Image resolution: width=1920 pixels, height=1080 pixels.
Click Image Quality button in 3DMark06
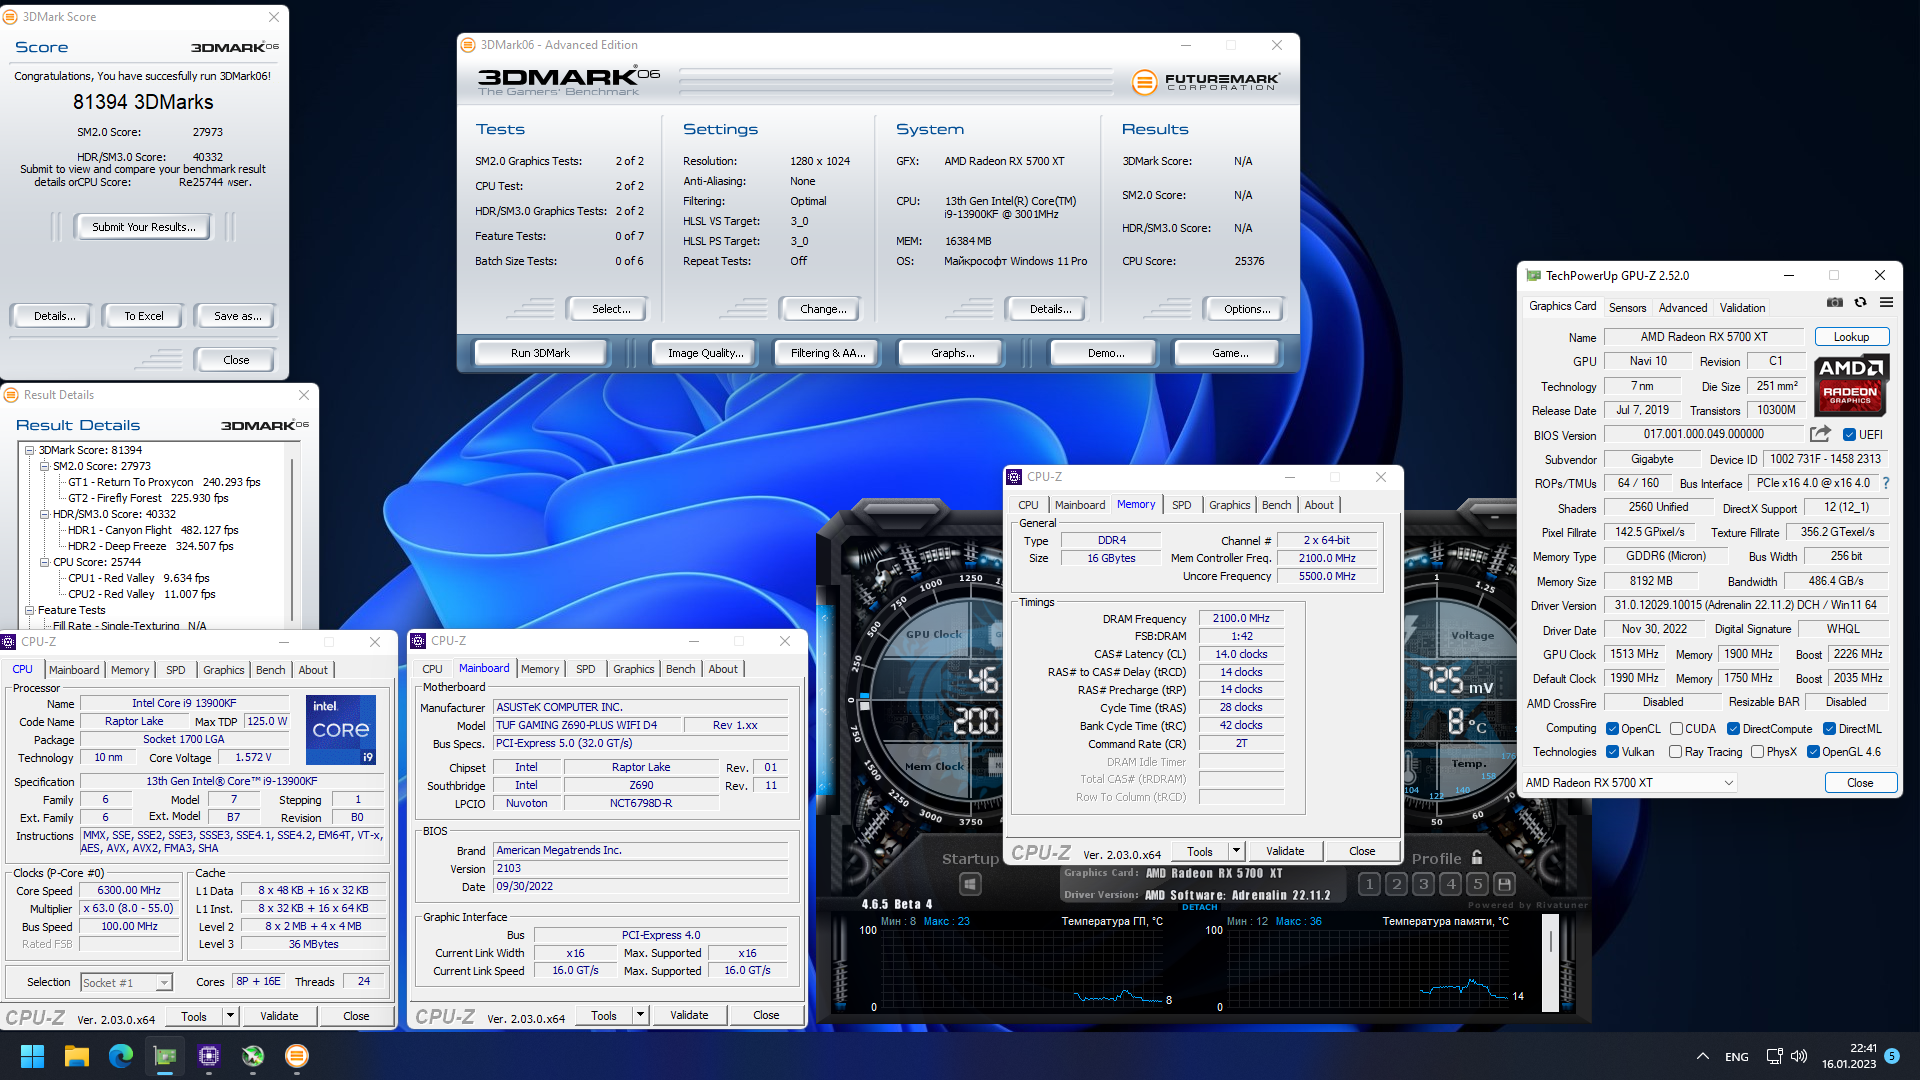pyautogui.click(x=706, y=353)
